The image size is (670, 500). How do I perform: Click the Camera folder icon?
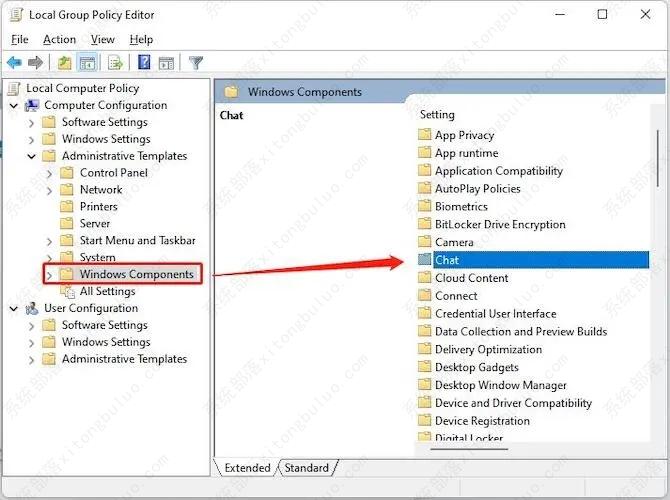(x=424, y=242)
